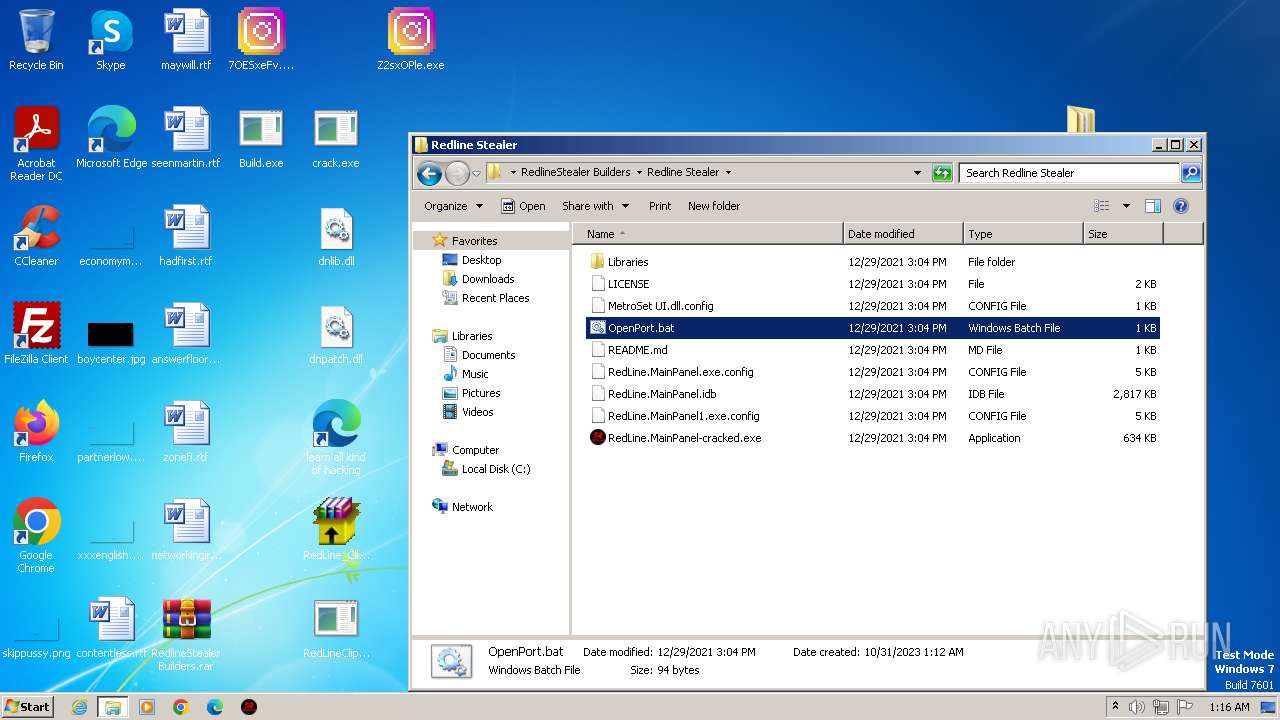
Task: Select the Z2sxOPle.exe desktop icon
Action: 411,40
